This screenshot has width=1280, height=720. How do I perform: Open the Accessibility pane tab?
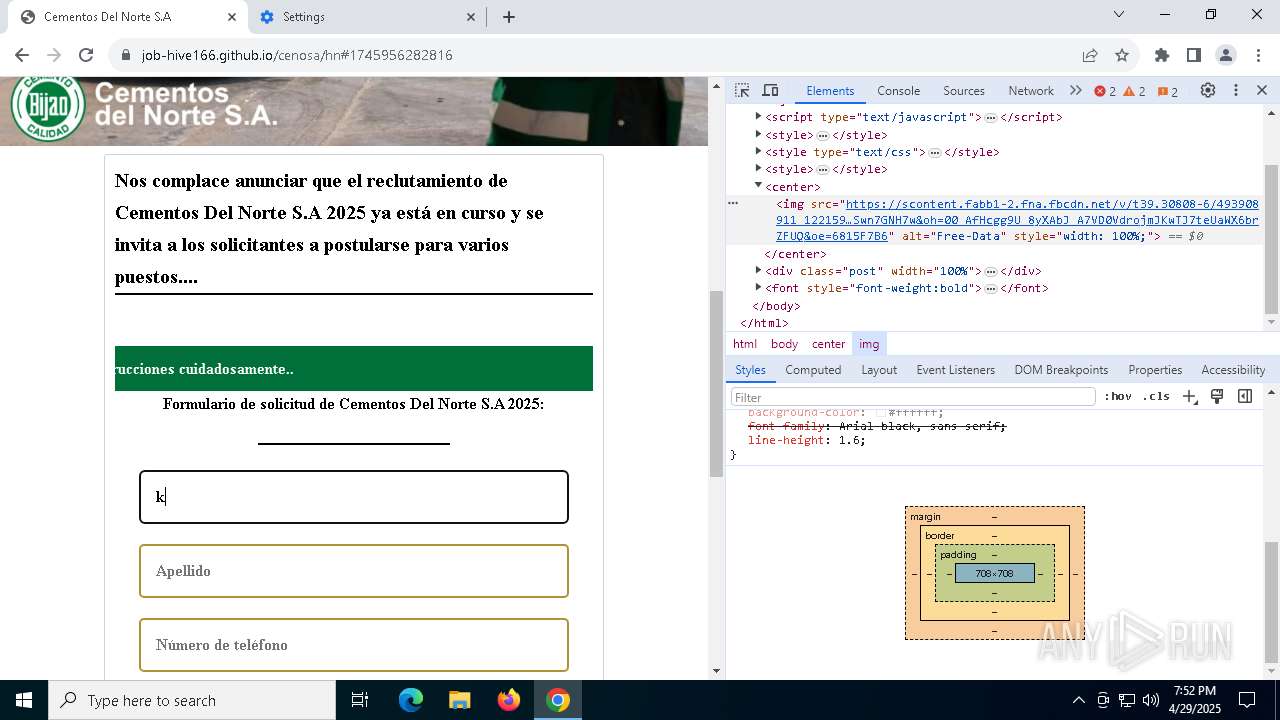(1233, 369)
